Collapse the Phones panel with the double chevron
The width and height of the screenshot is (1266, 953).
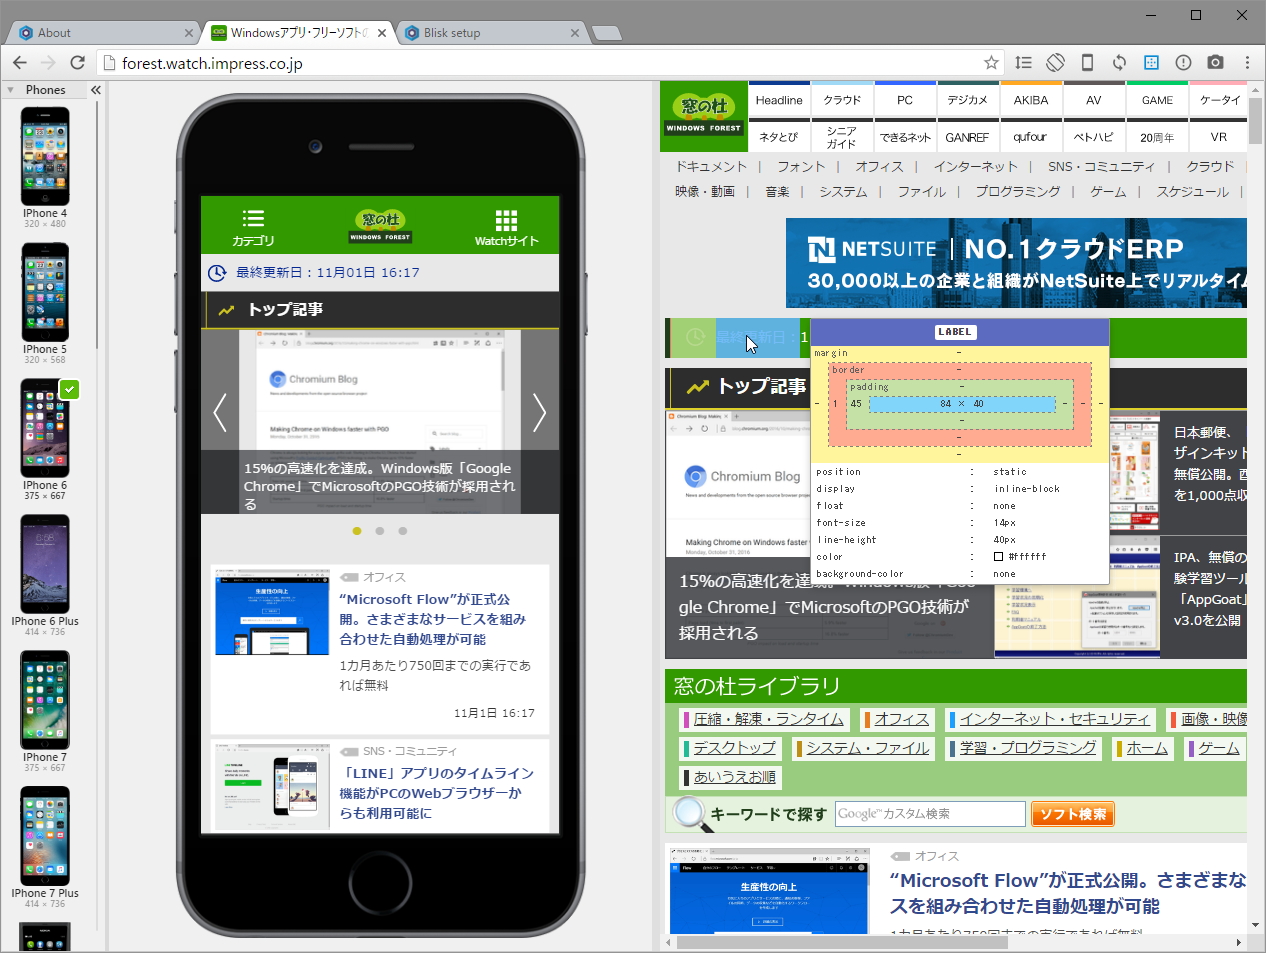pos(95,89)
